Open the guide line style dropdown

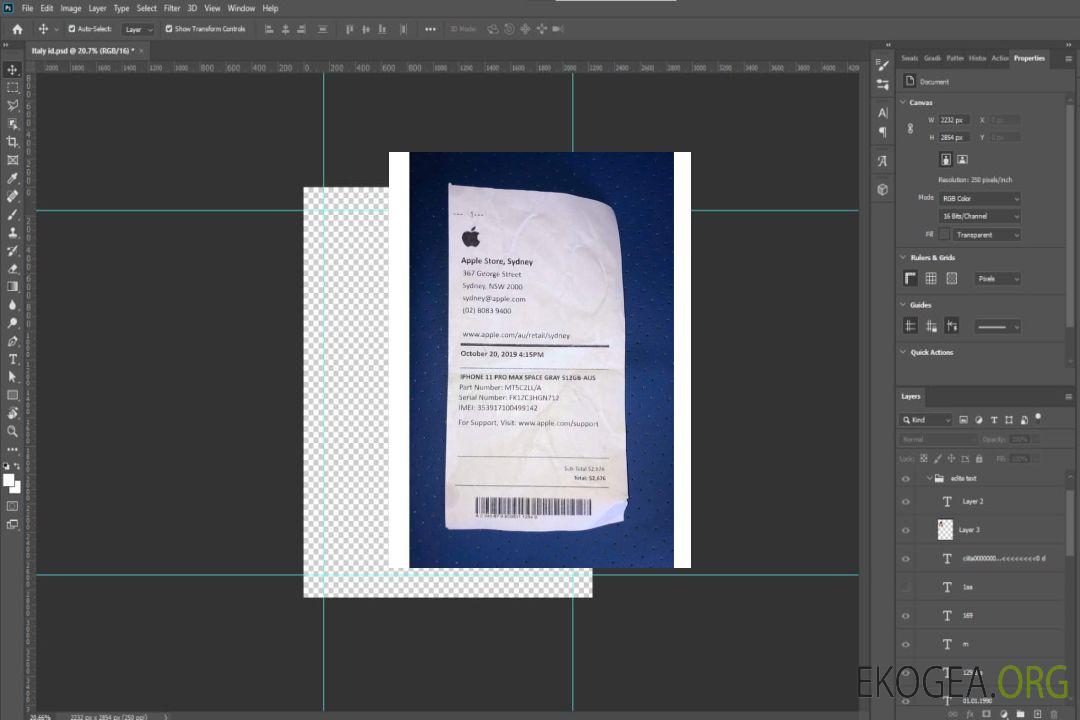click(997, 327)
